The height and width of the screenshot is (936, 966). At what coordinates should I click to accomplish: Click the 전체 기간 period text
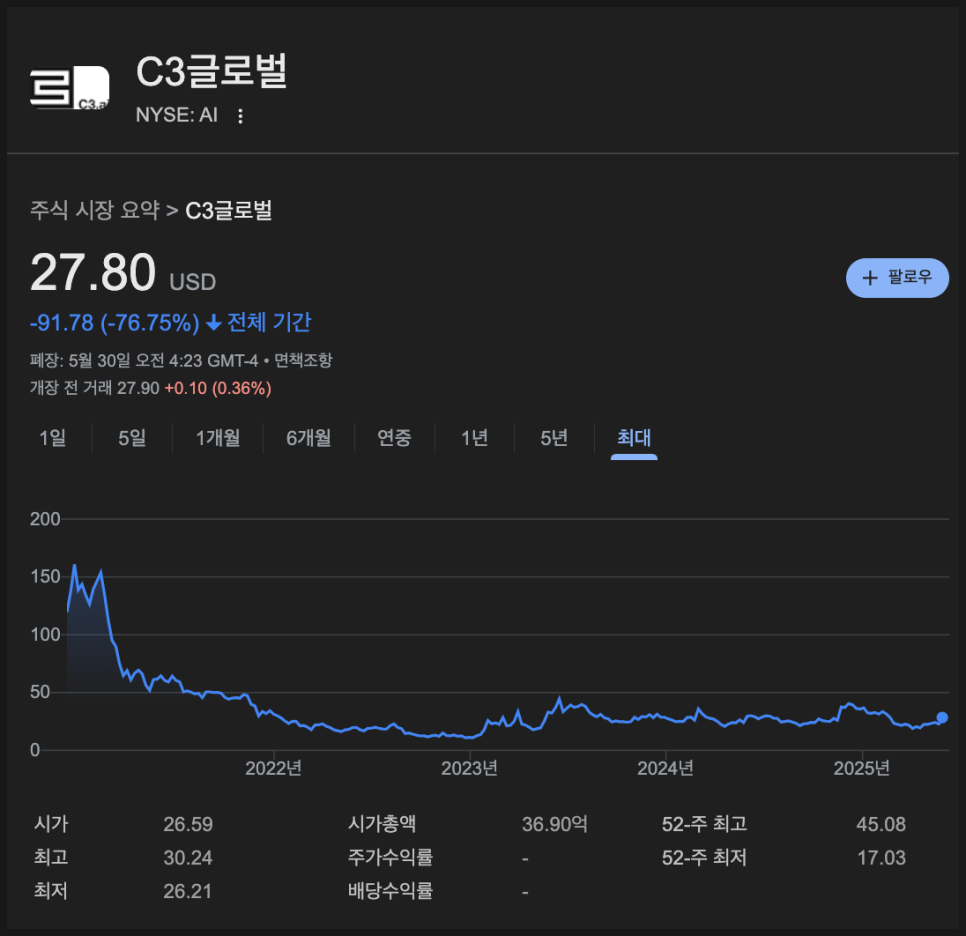(269, 322)
